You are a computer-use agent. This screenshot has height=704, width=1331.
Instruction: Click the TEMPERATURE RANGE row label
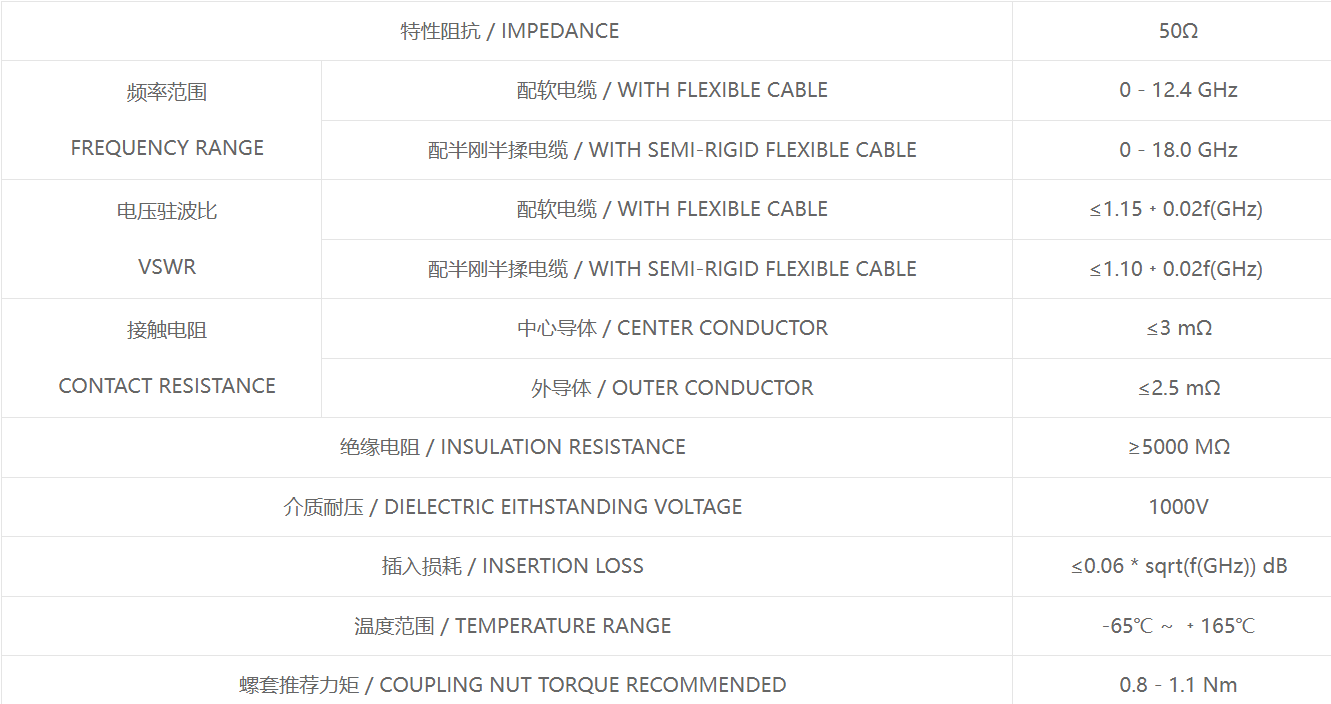click(x=513, y=626)
